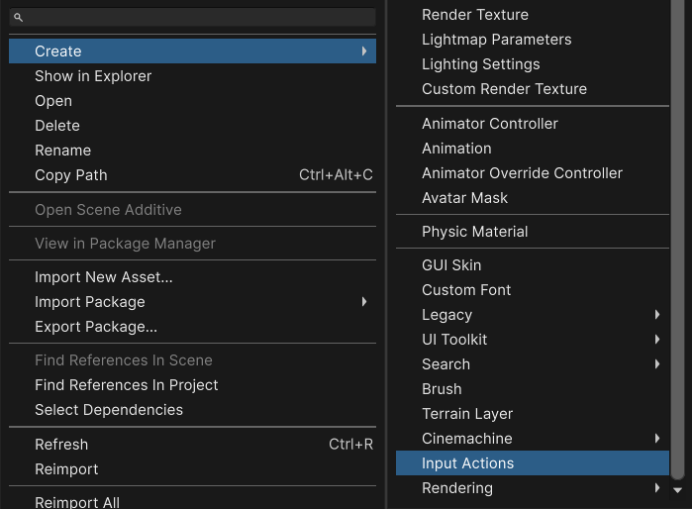The height and width of the screenshot is (509, 692).
Task: Choose Copy Path menu entry
Action: point(71,175)
